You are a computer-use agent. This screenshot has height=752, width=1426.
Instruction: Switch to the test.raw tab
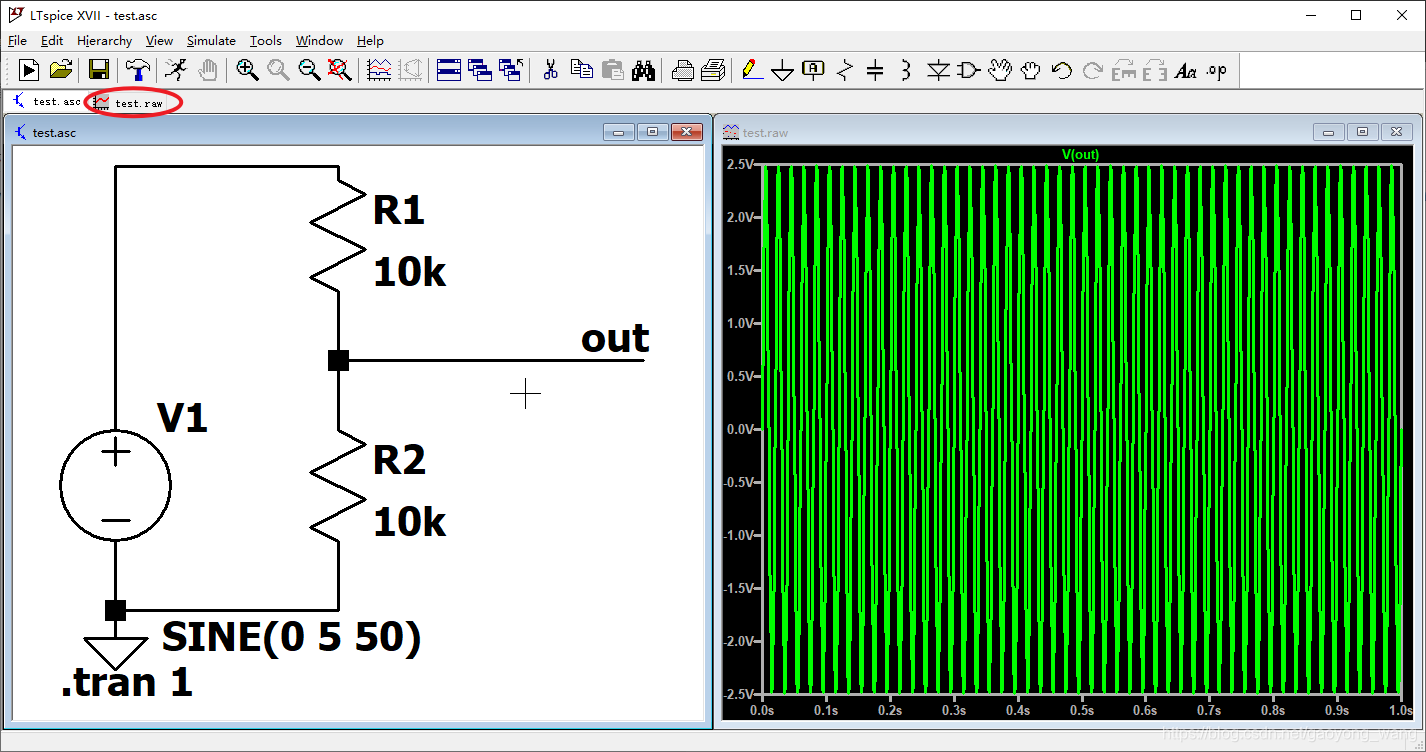[129, 103]
